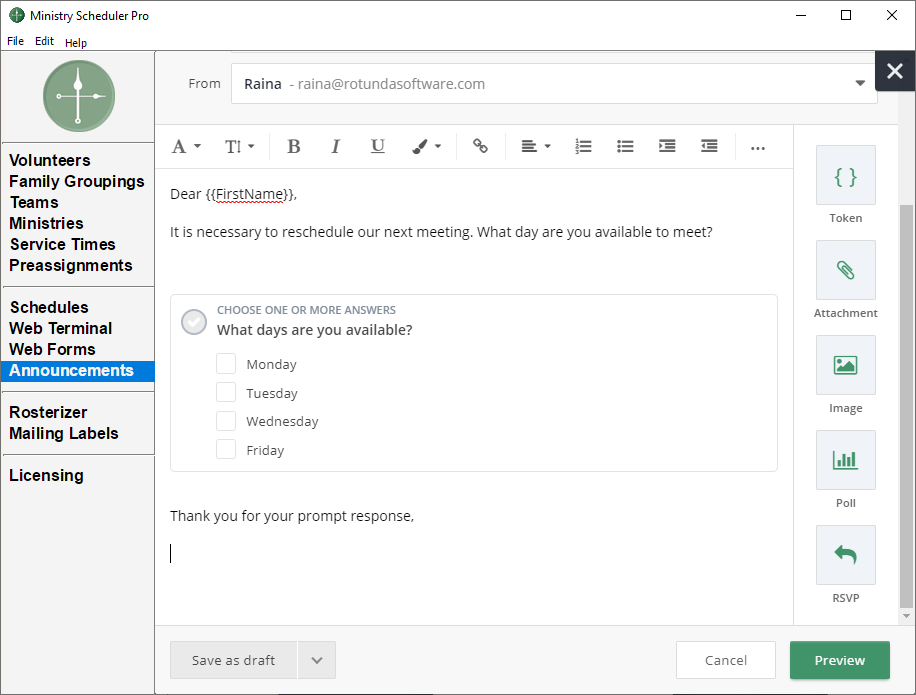
Task: Click the scrollbar down arrow
Action: tap(906, 616)
